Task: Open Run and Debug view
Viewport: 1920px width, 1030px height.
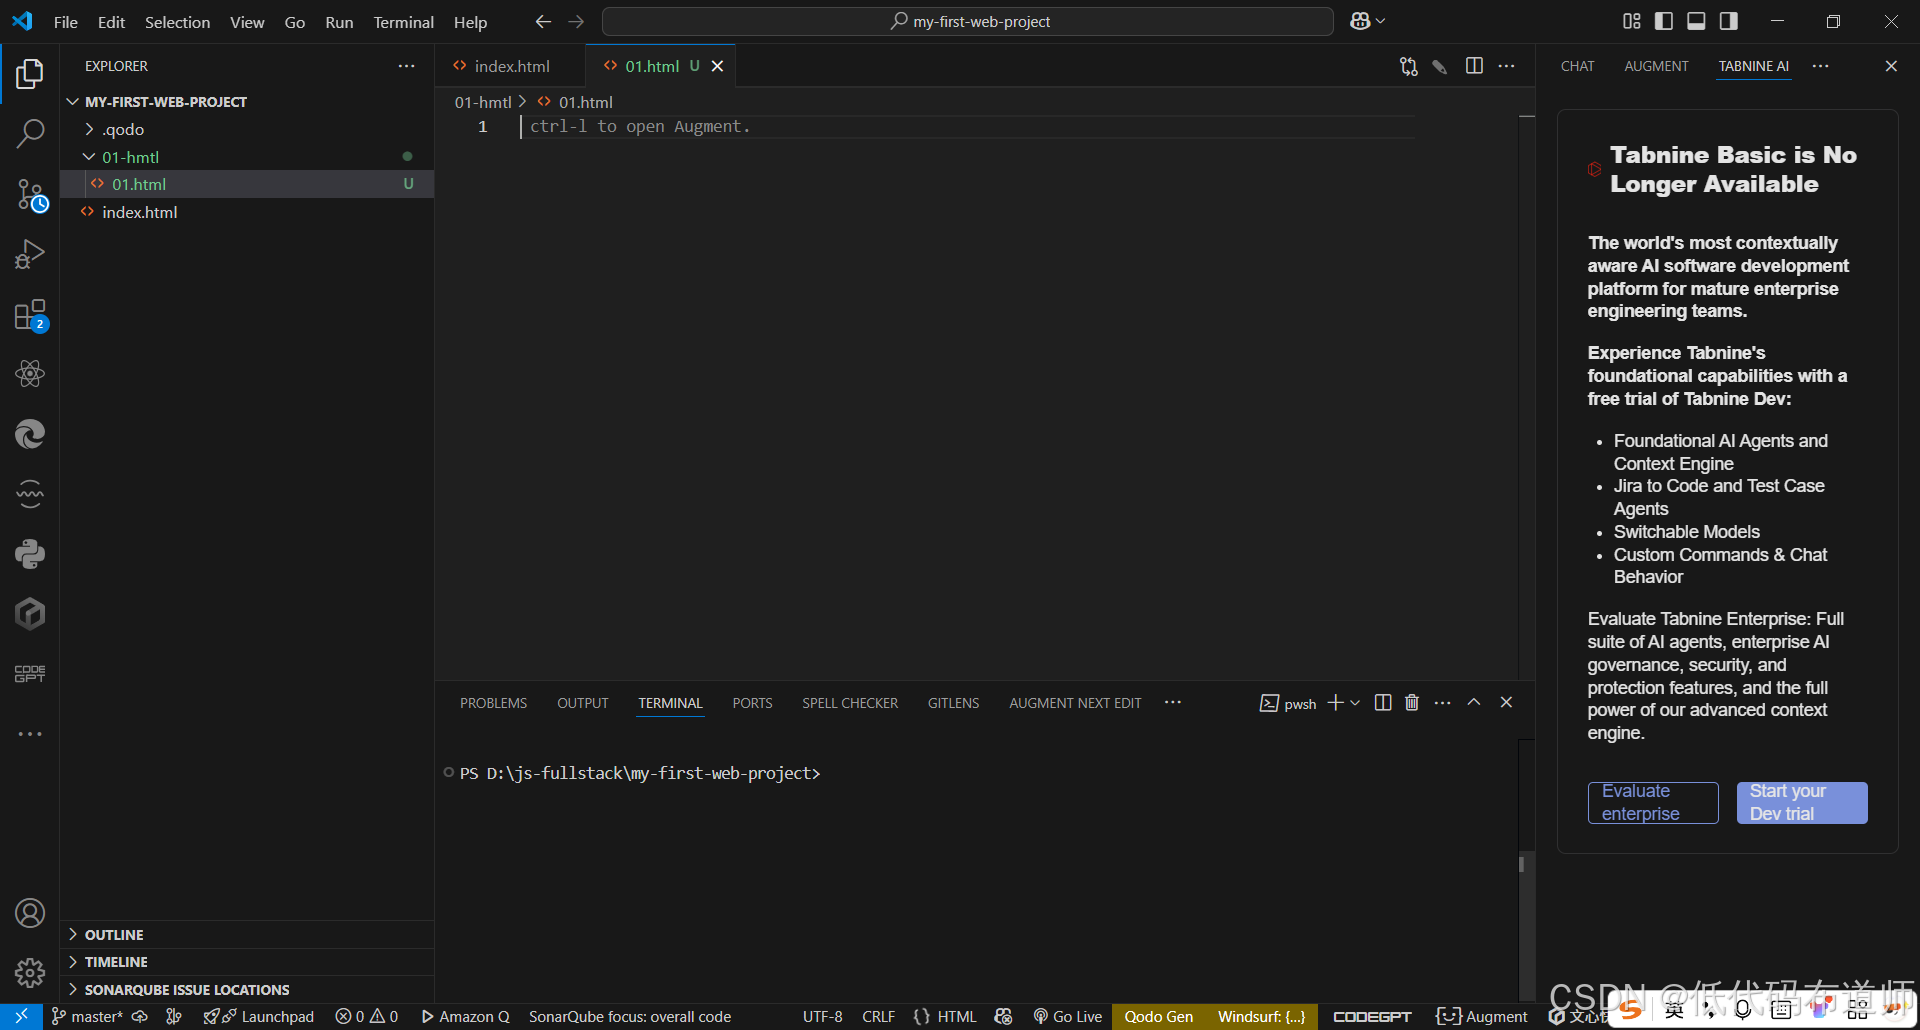Action: pyautogui.click(x=30, y=254)
